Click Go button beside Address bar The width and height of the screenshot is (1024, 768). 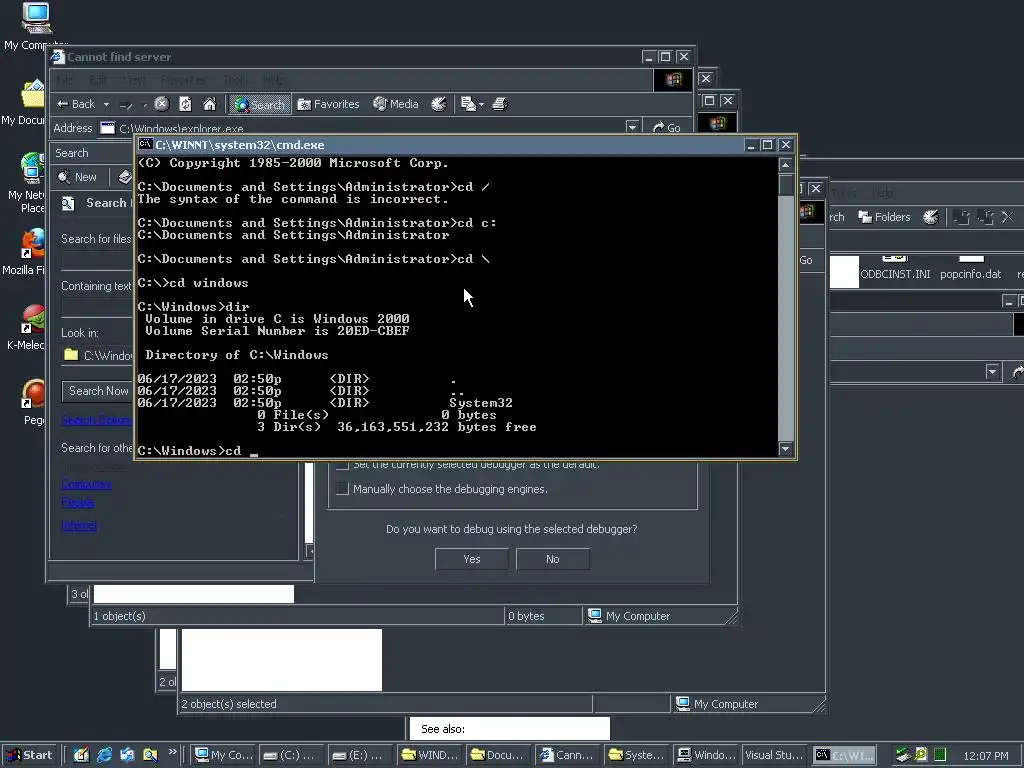pyautogui.click(x=667, y=127)
